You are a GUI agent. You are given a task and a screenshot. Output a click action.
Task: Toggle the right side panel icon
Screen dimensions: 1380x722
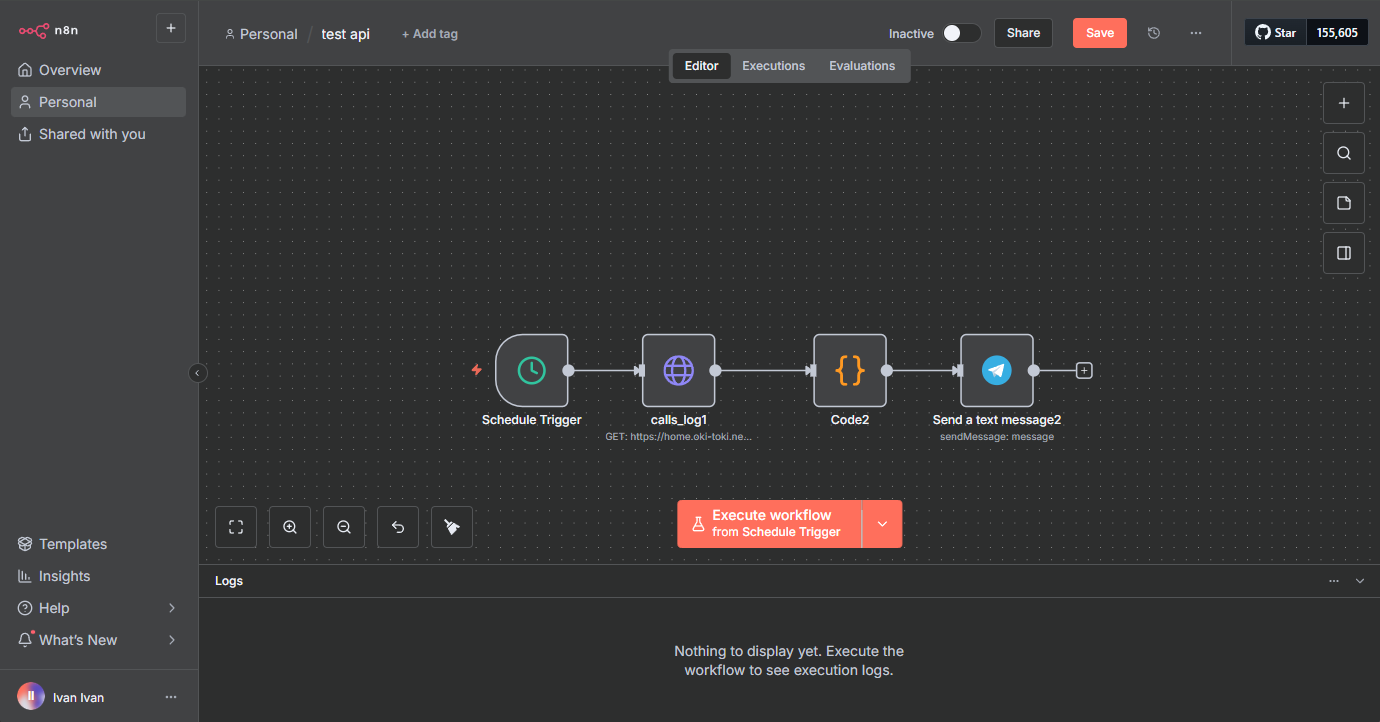[1344, 253]
